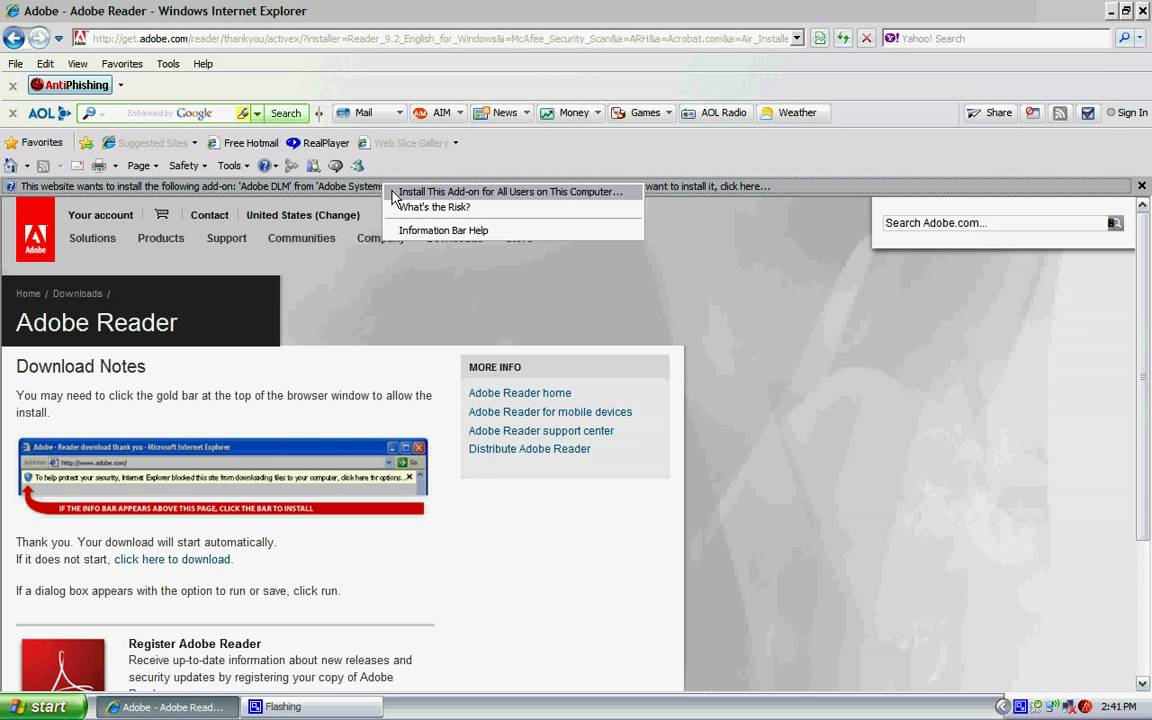Click the blue Help question mark icon

click(264, 166)
